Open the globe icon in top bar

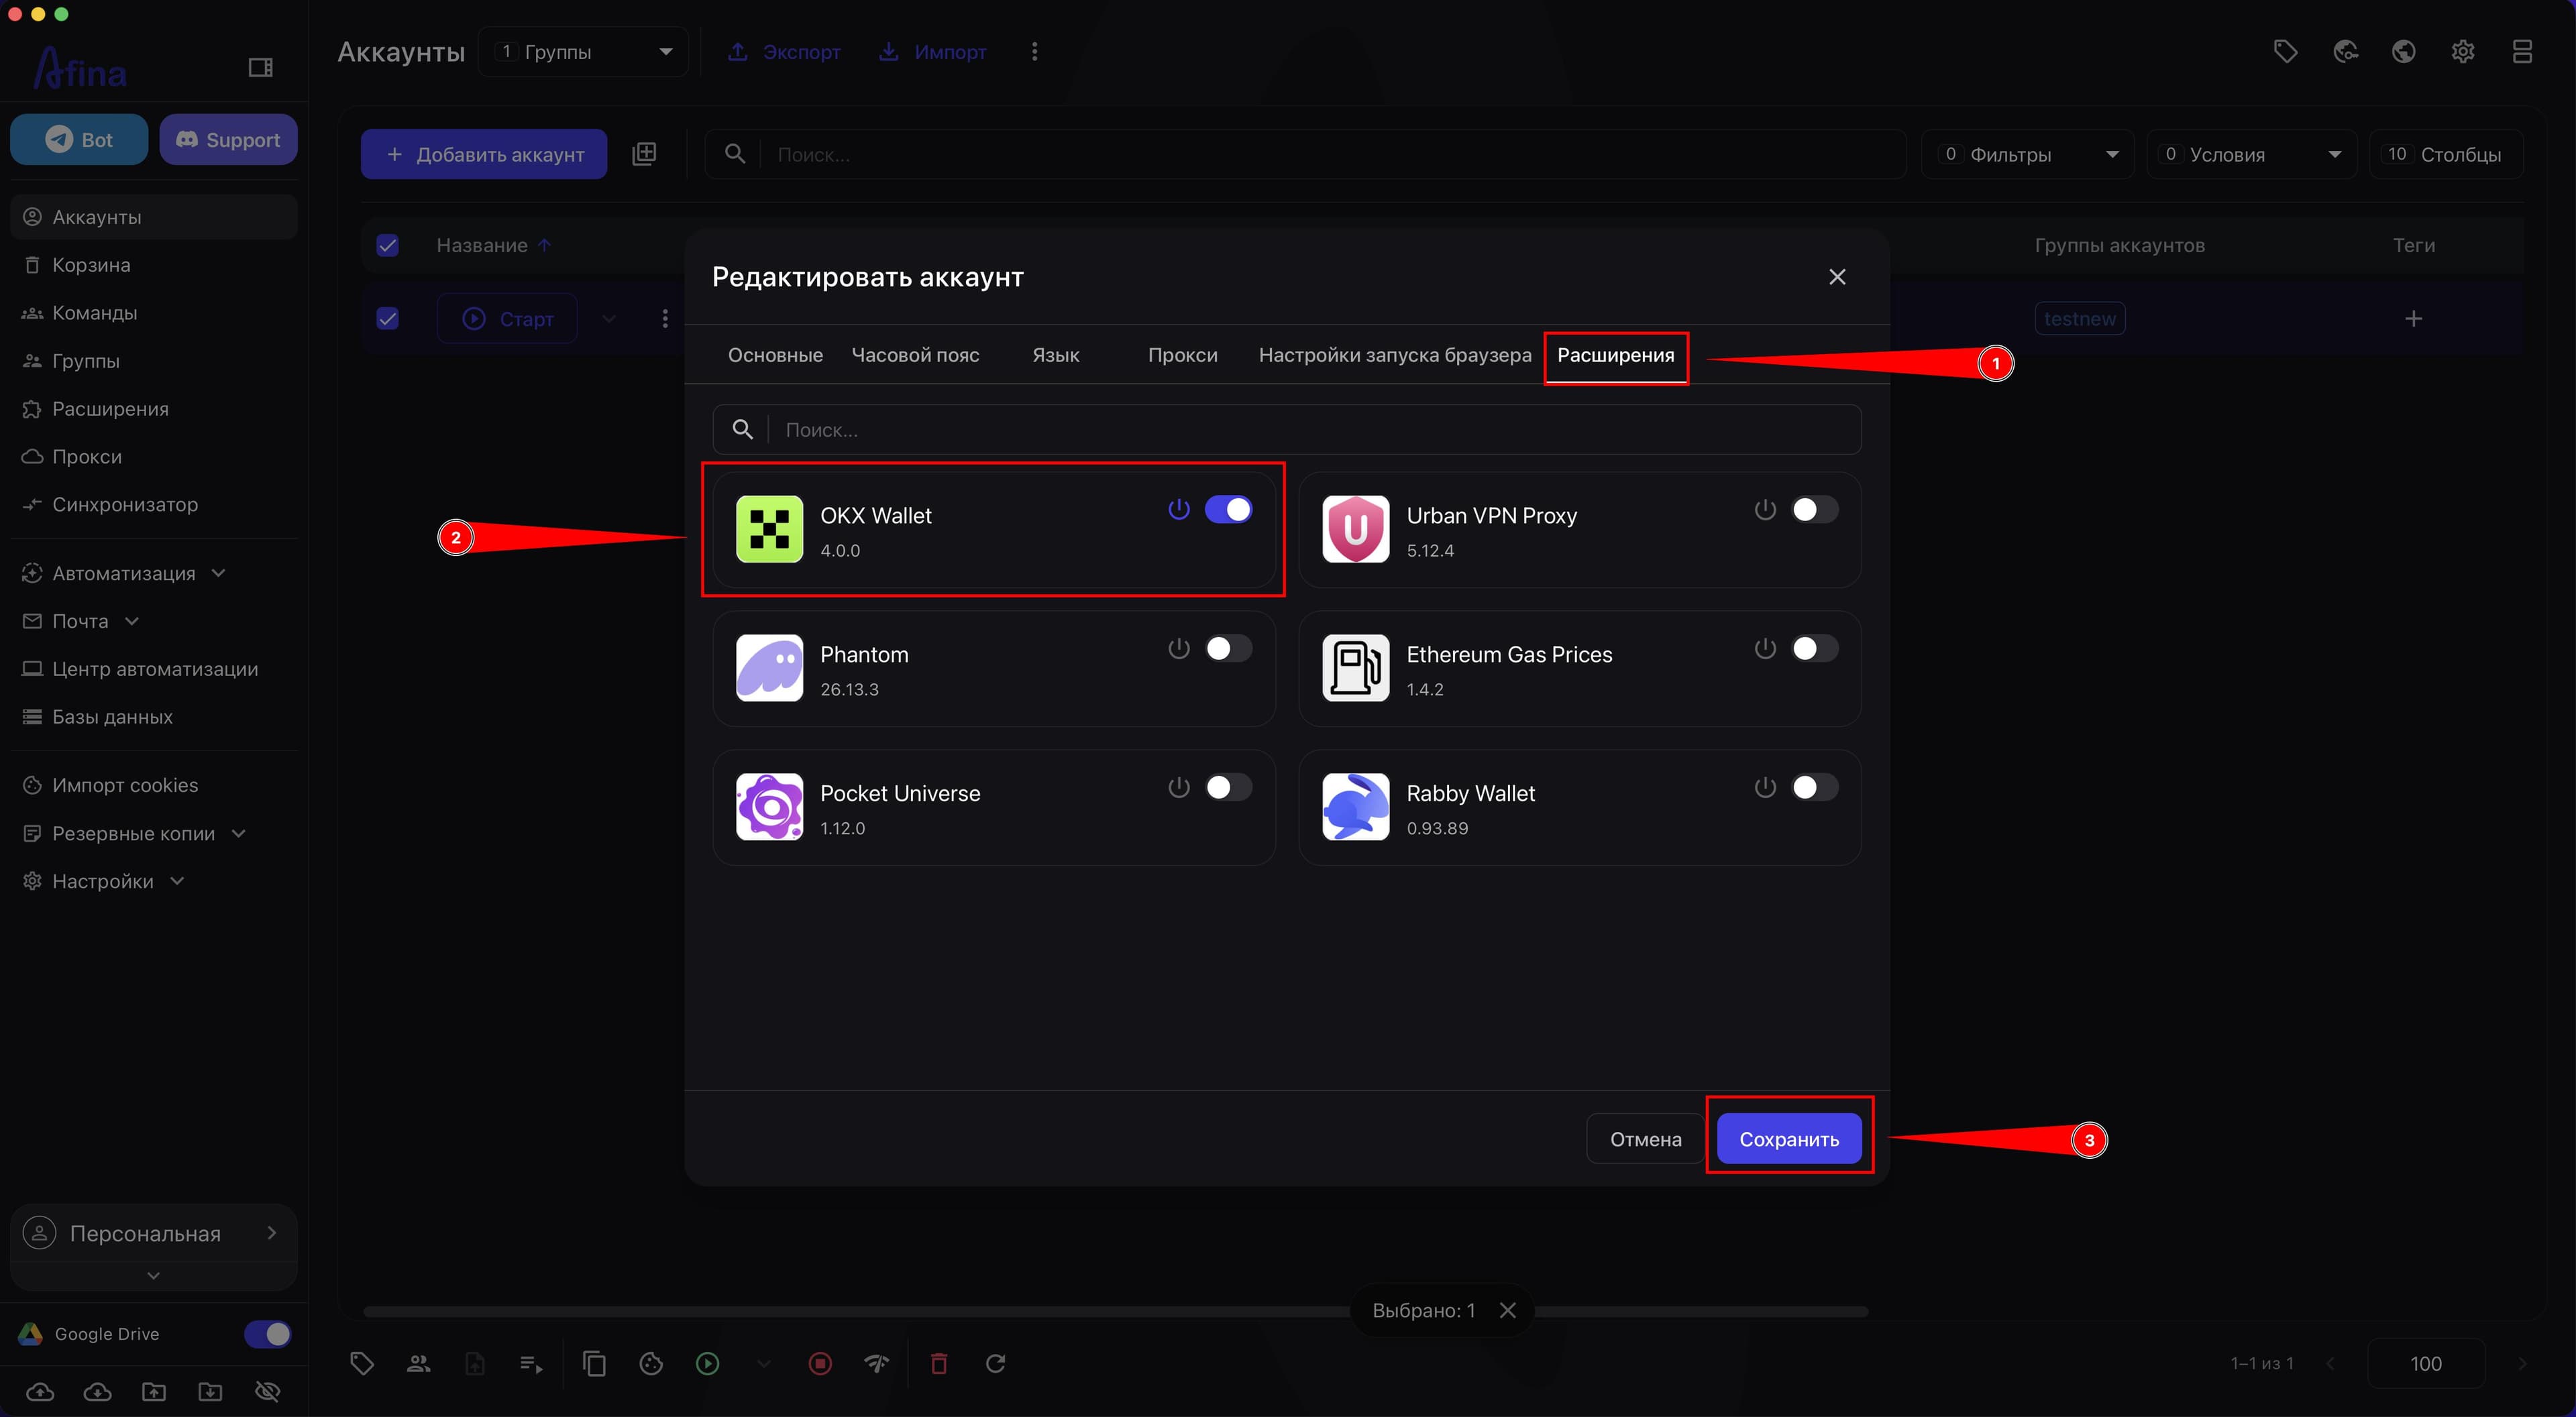[2404, 51]
